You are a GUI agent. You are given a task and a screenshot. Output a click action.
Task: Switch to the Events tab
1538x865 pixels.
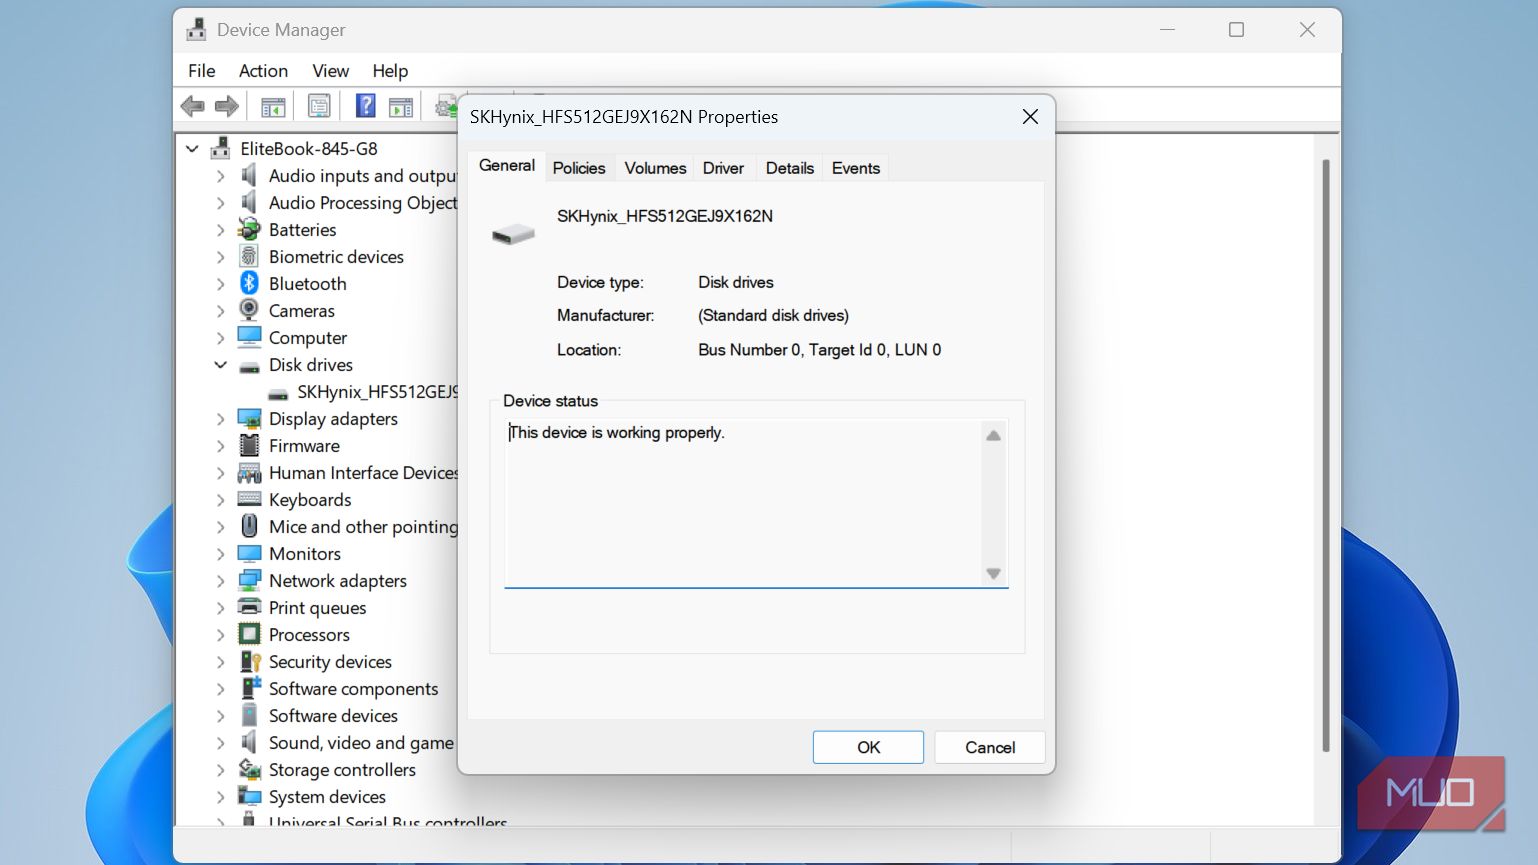pyautogui.click(x=856, y=168)
